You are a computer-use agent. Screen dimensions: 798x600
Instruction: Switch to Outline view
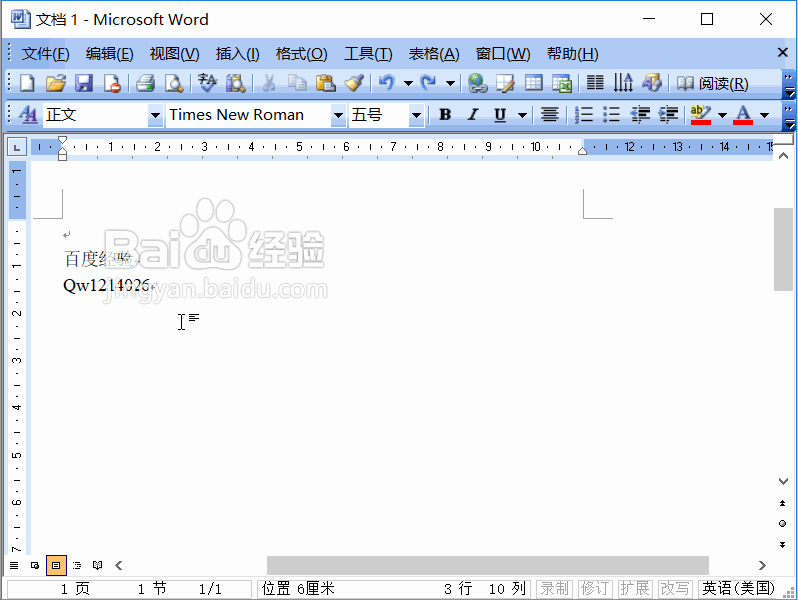coord(77,565)
